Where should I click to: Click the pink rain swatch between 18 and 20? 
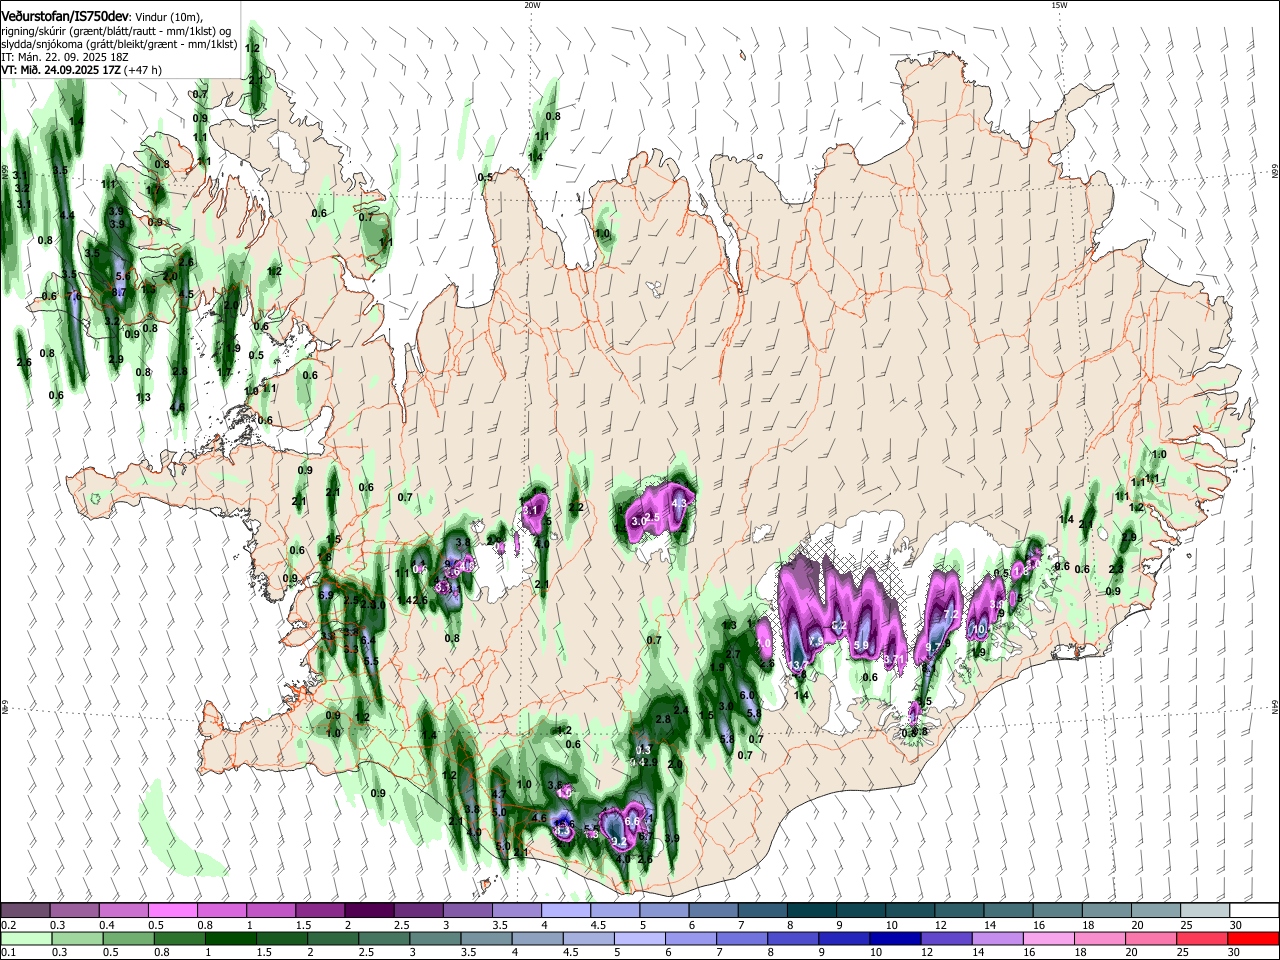[x=1102, y=939]
